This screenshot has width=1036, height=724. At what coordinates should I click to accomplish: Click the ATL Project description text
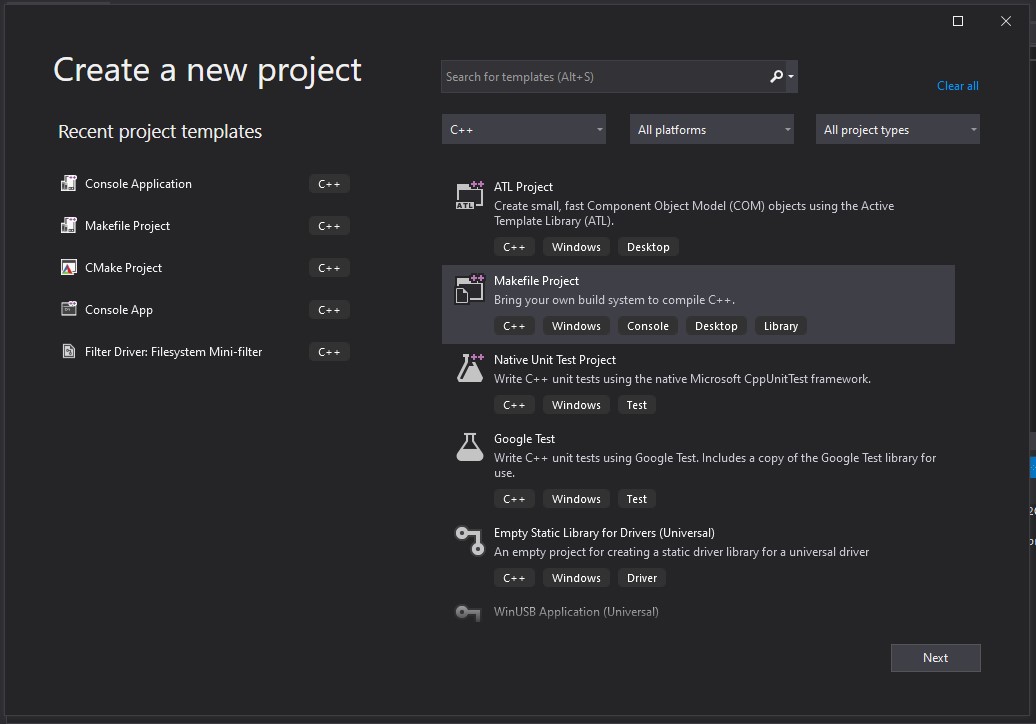[x=694, y=213]
